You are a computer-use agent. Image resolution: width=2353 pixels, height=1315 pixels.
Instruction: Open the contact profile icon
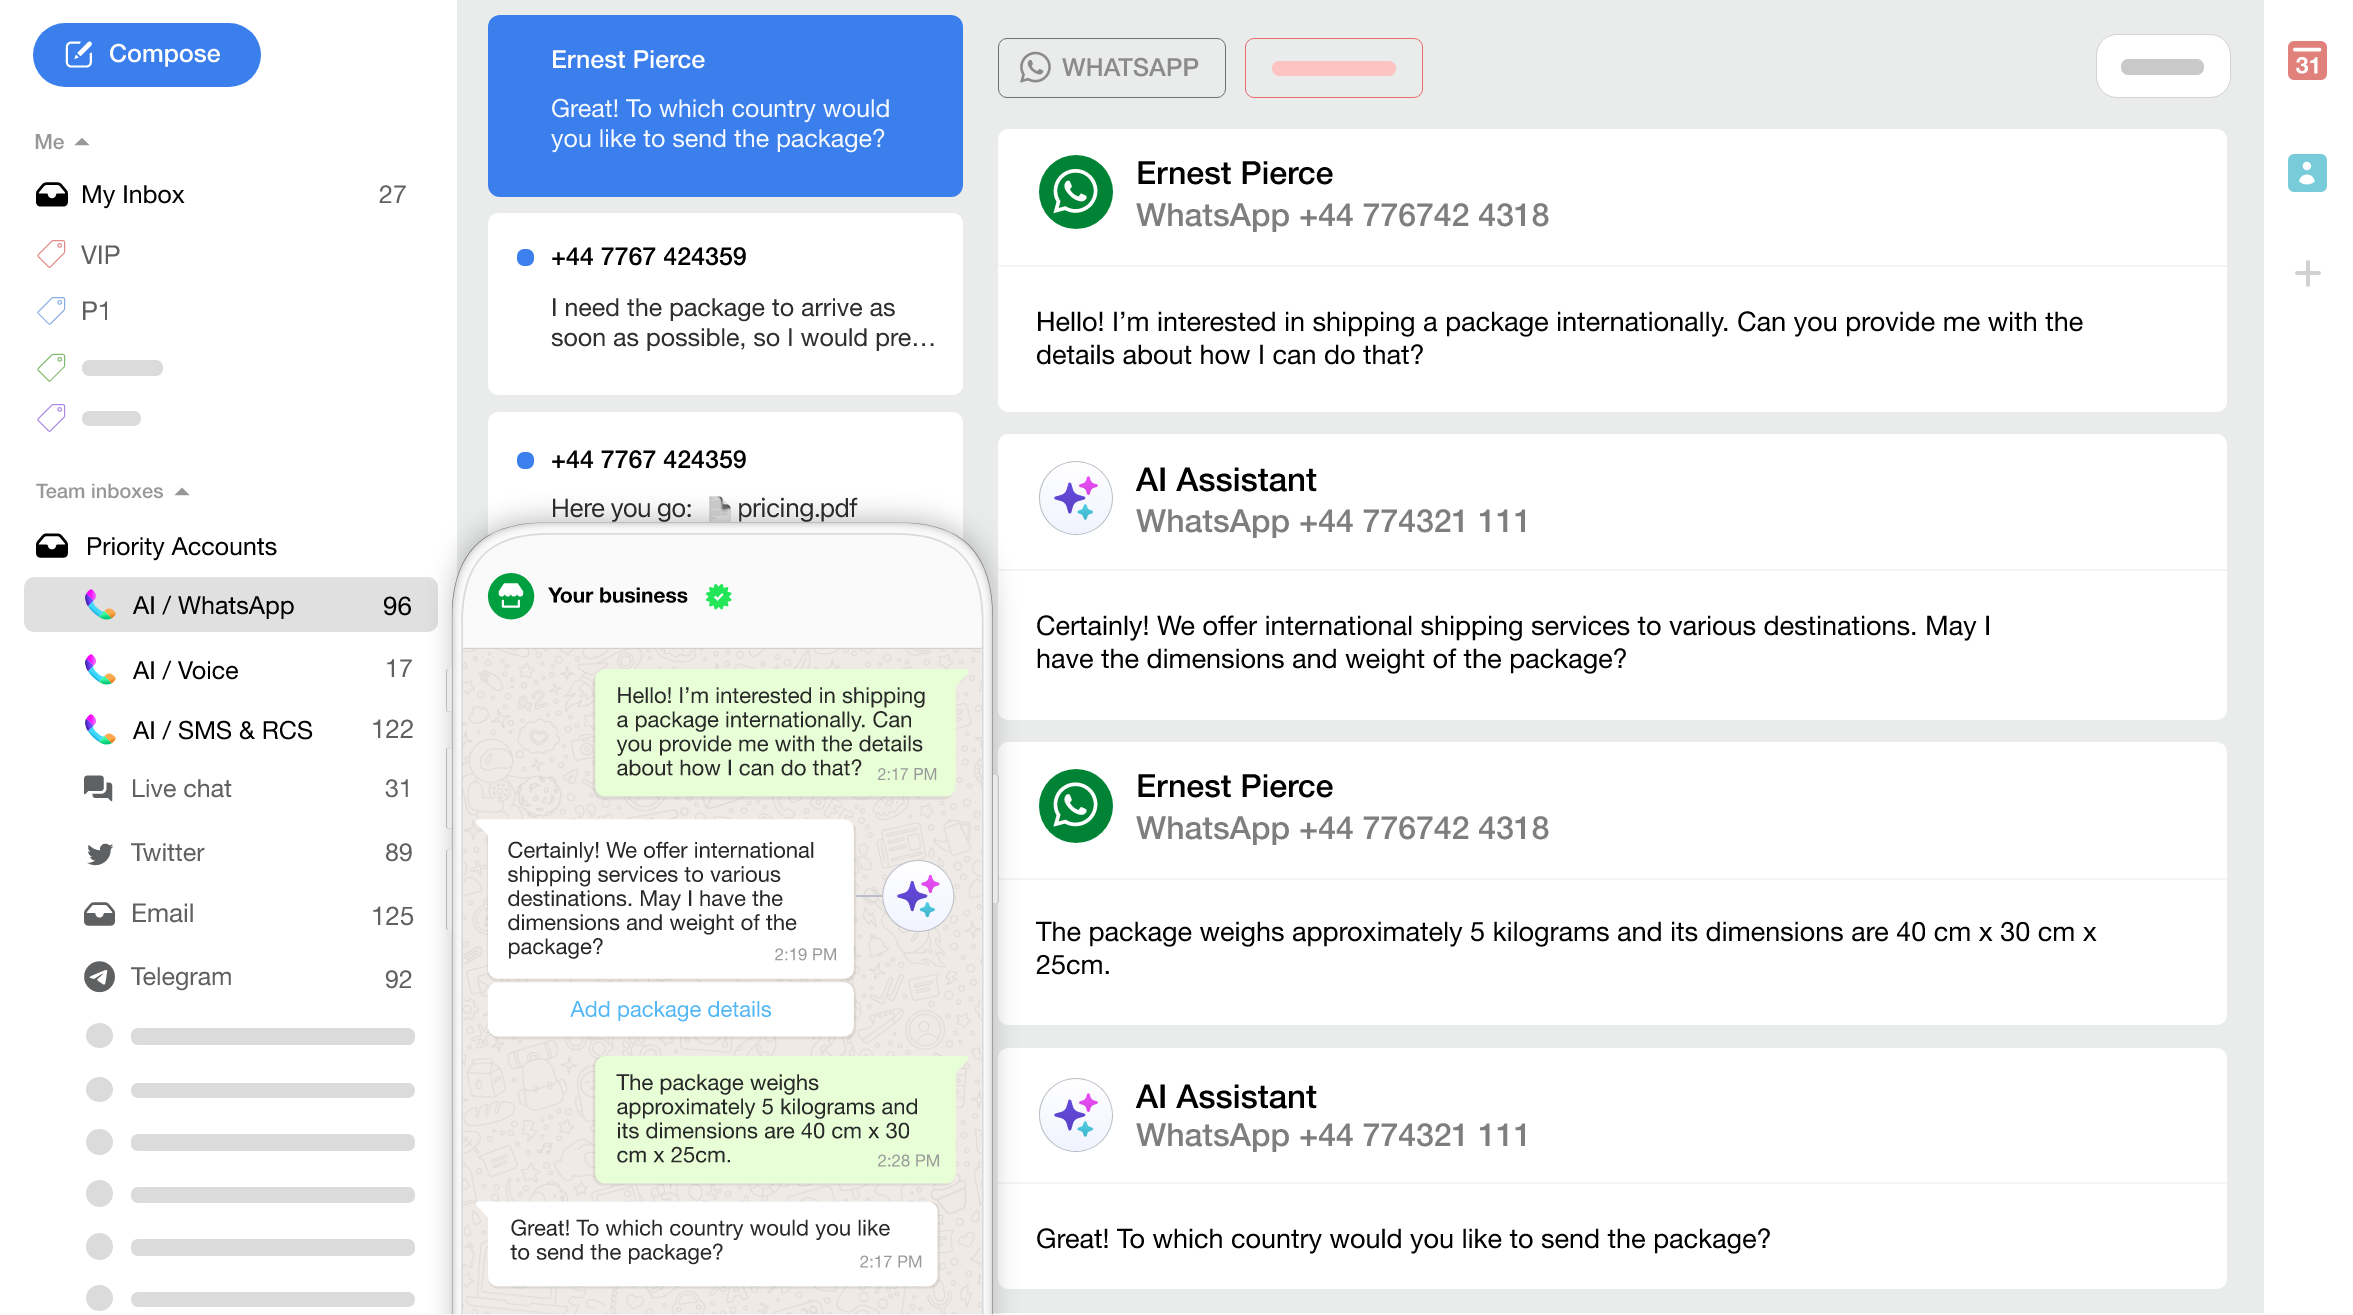(x=2306, y=173)
